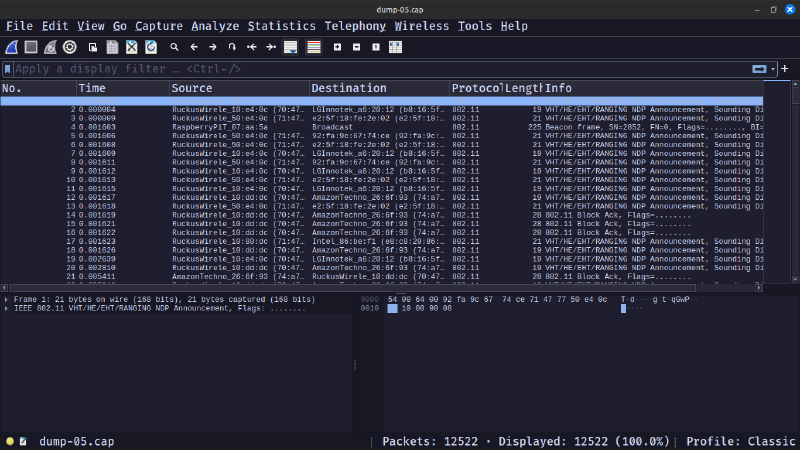Open the Analyze menu

point(215,26)
